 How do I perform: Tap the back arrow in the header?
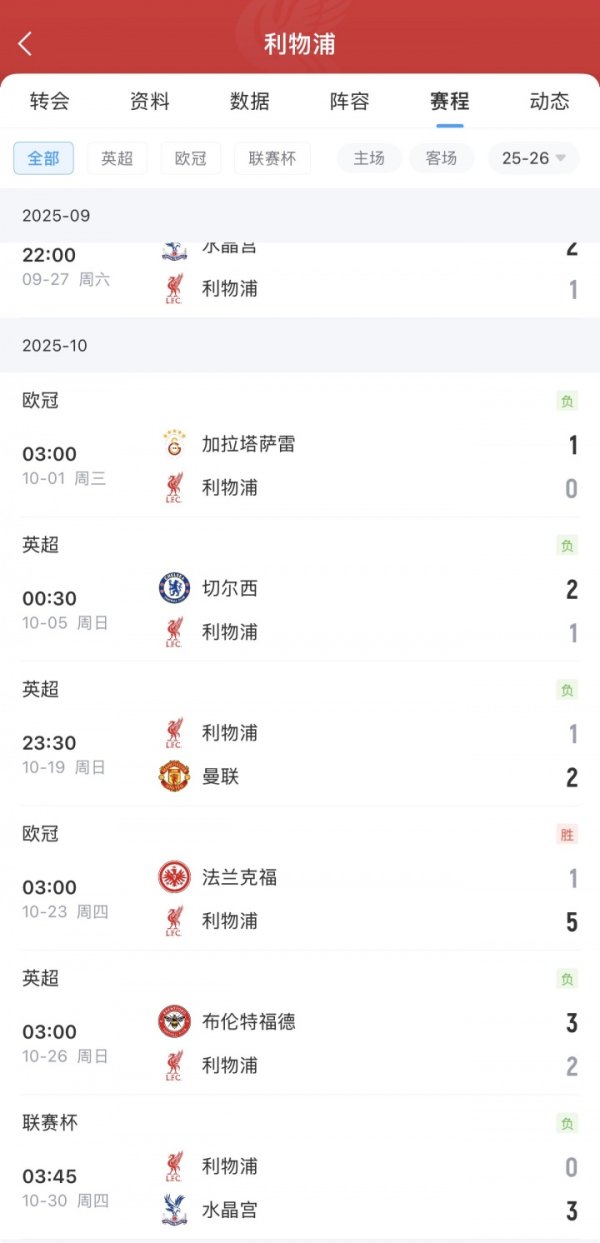tap(24, 42)
